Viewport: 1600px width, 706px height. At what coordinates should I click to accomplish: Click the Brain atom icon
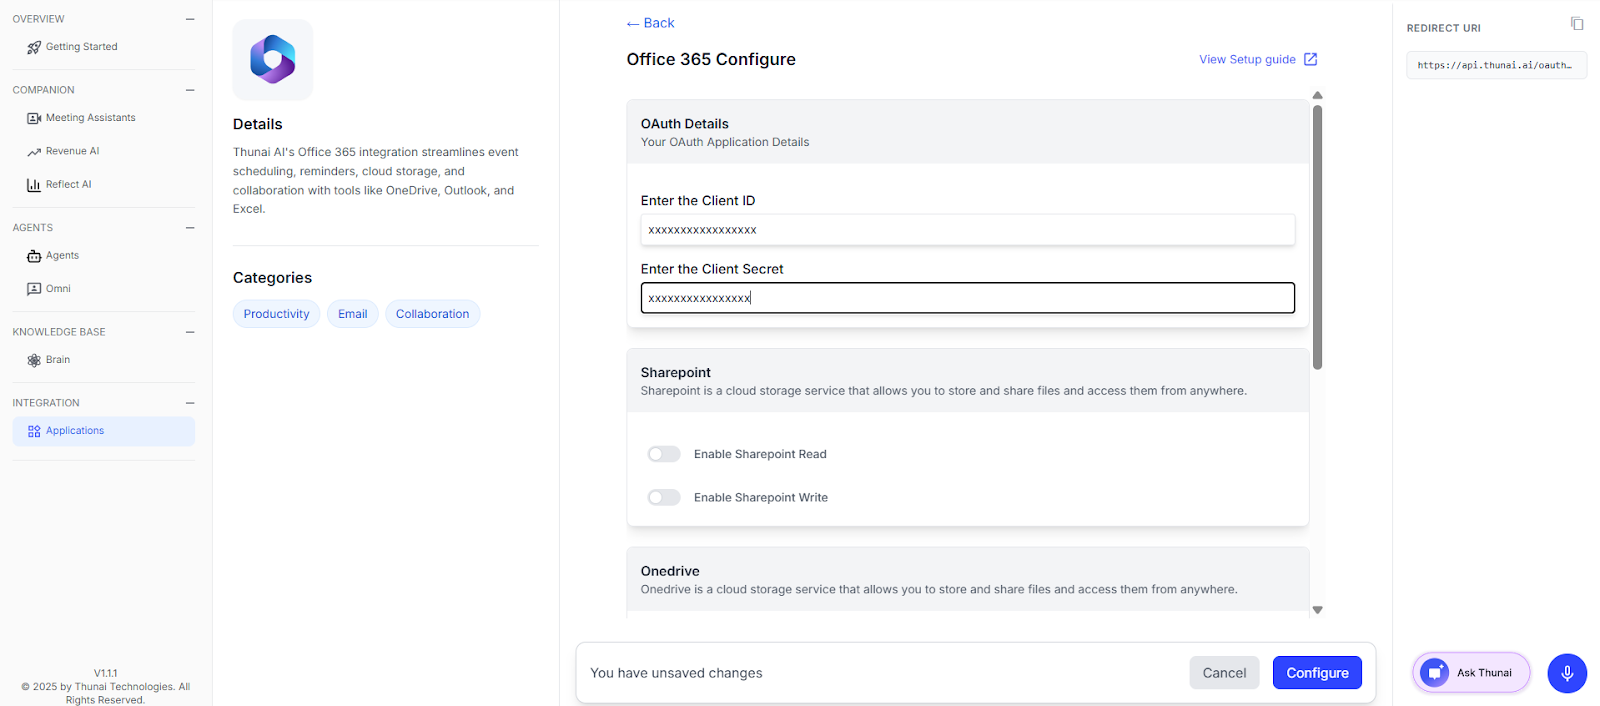tap(34, 360)
